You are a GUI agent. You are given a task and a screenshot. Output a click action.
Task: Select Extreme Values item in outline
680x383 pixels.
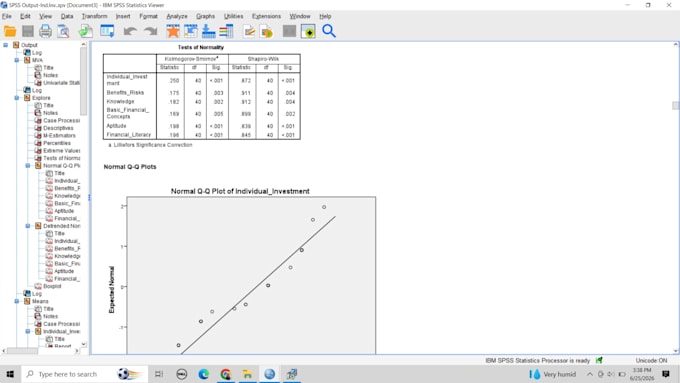(62, 151)
